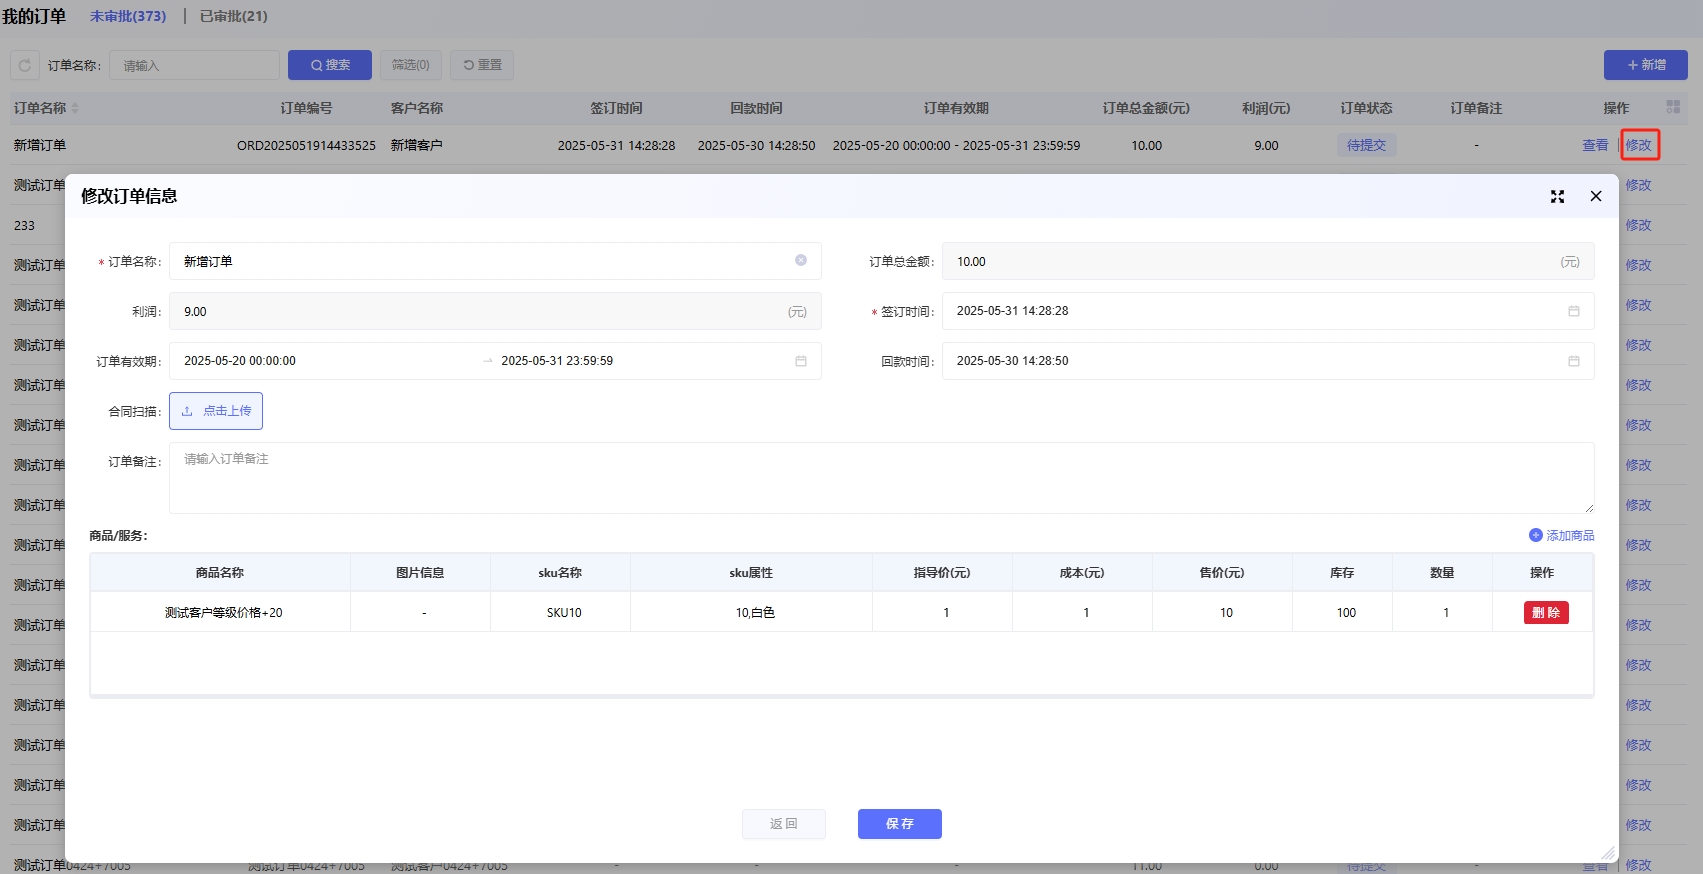Viewport: 1703px width, 874px height.
Task: Click the 查看 link for 新增订单
Action: [1595, 145]
